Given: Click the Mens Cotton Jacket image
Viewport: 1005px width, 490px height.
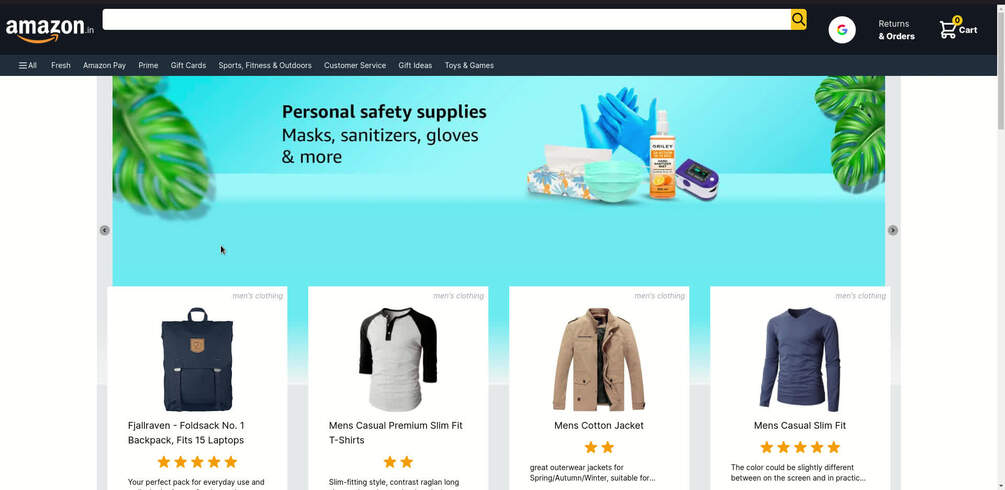Looking at the screenshot, I should 599,359.
